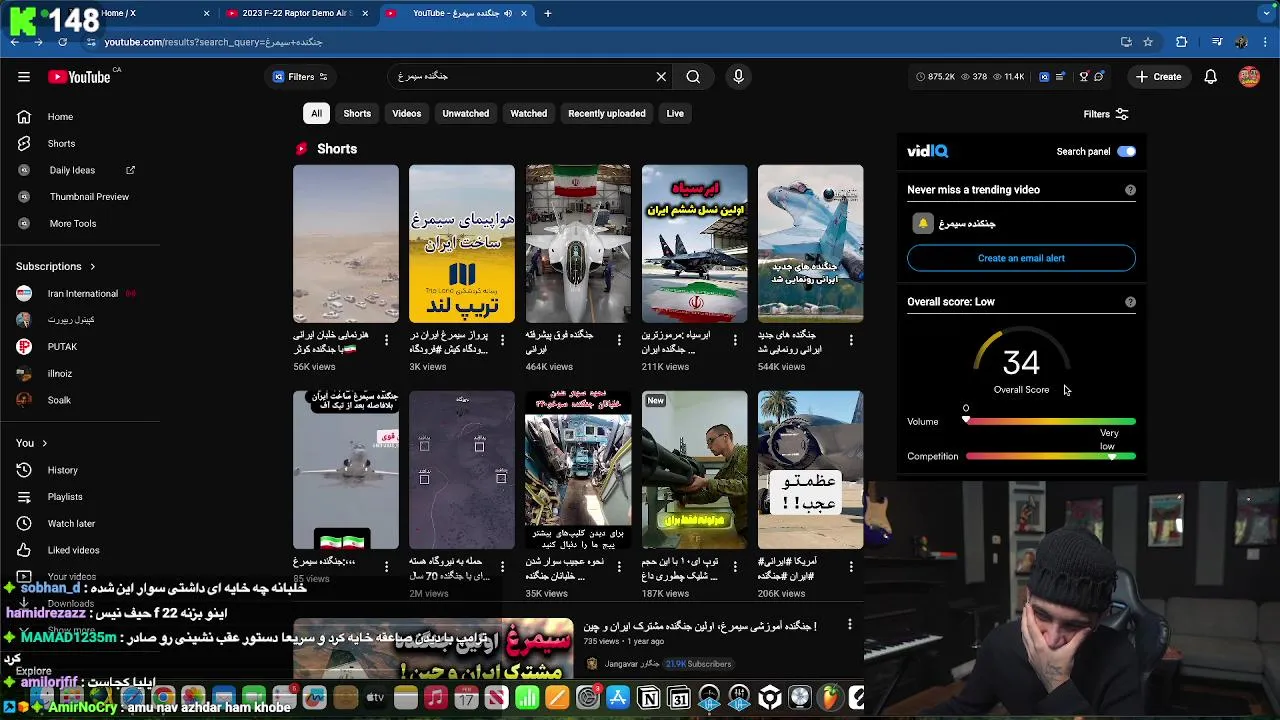
Task: Open more options for Jangavar video result
Action: [x=849, y=625]
